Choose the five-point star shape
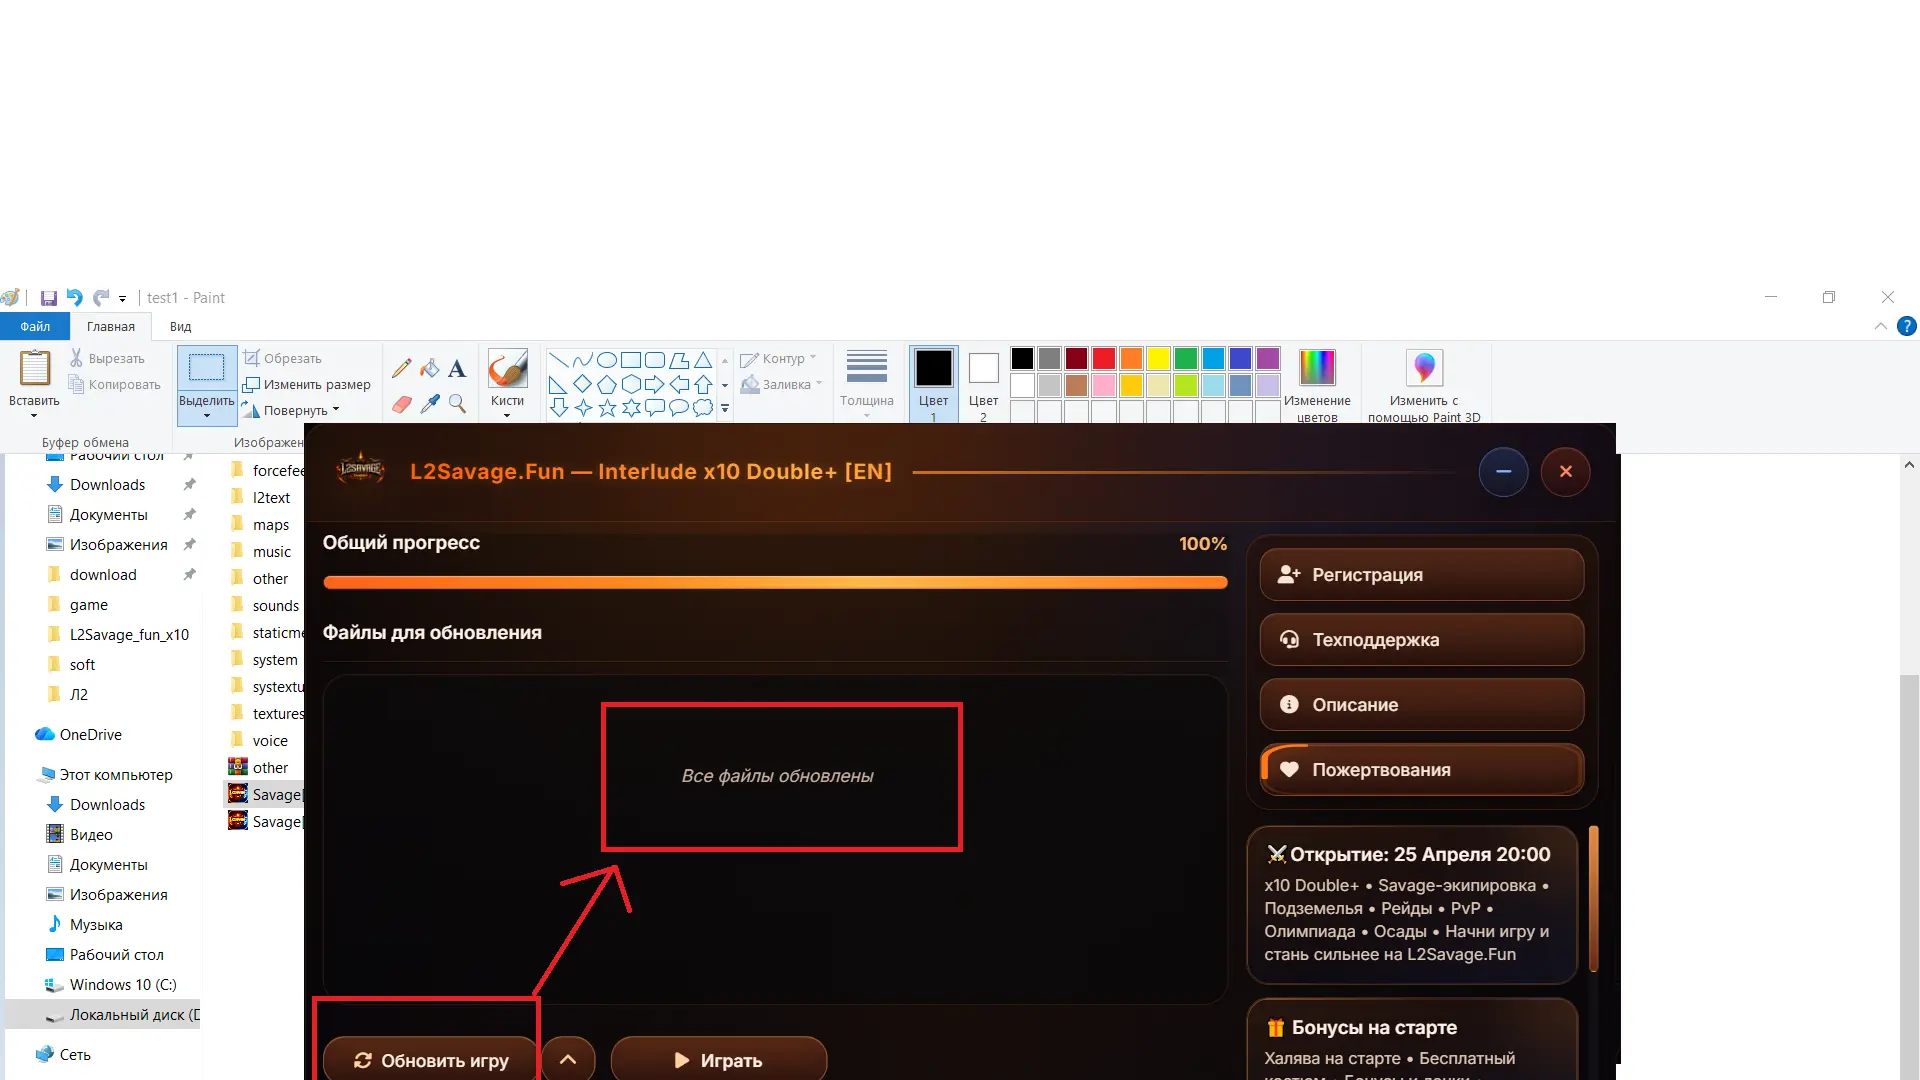This screenshot has width=1920, height=1080. point(607,408)
